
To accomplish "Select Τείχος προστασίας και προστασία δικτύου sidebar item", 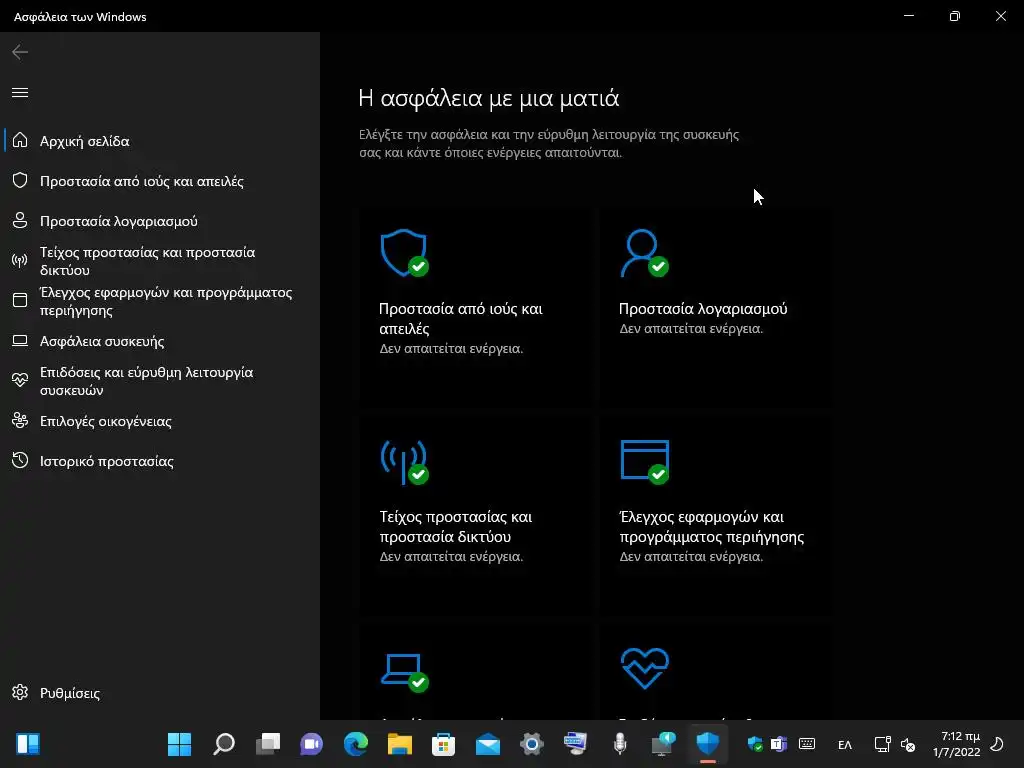I will tap(160, 261).
